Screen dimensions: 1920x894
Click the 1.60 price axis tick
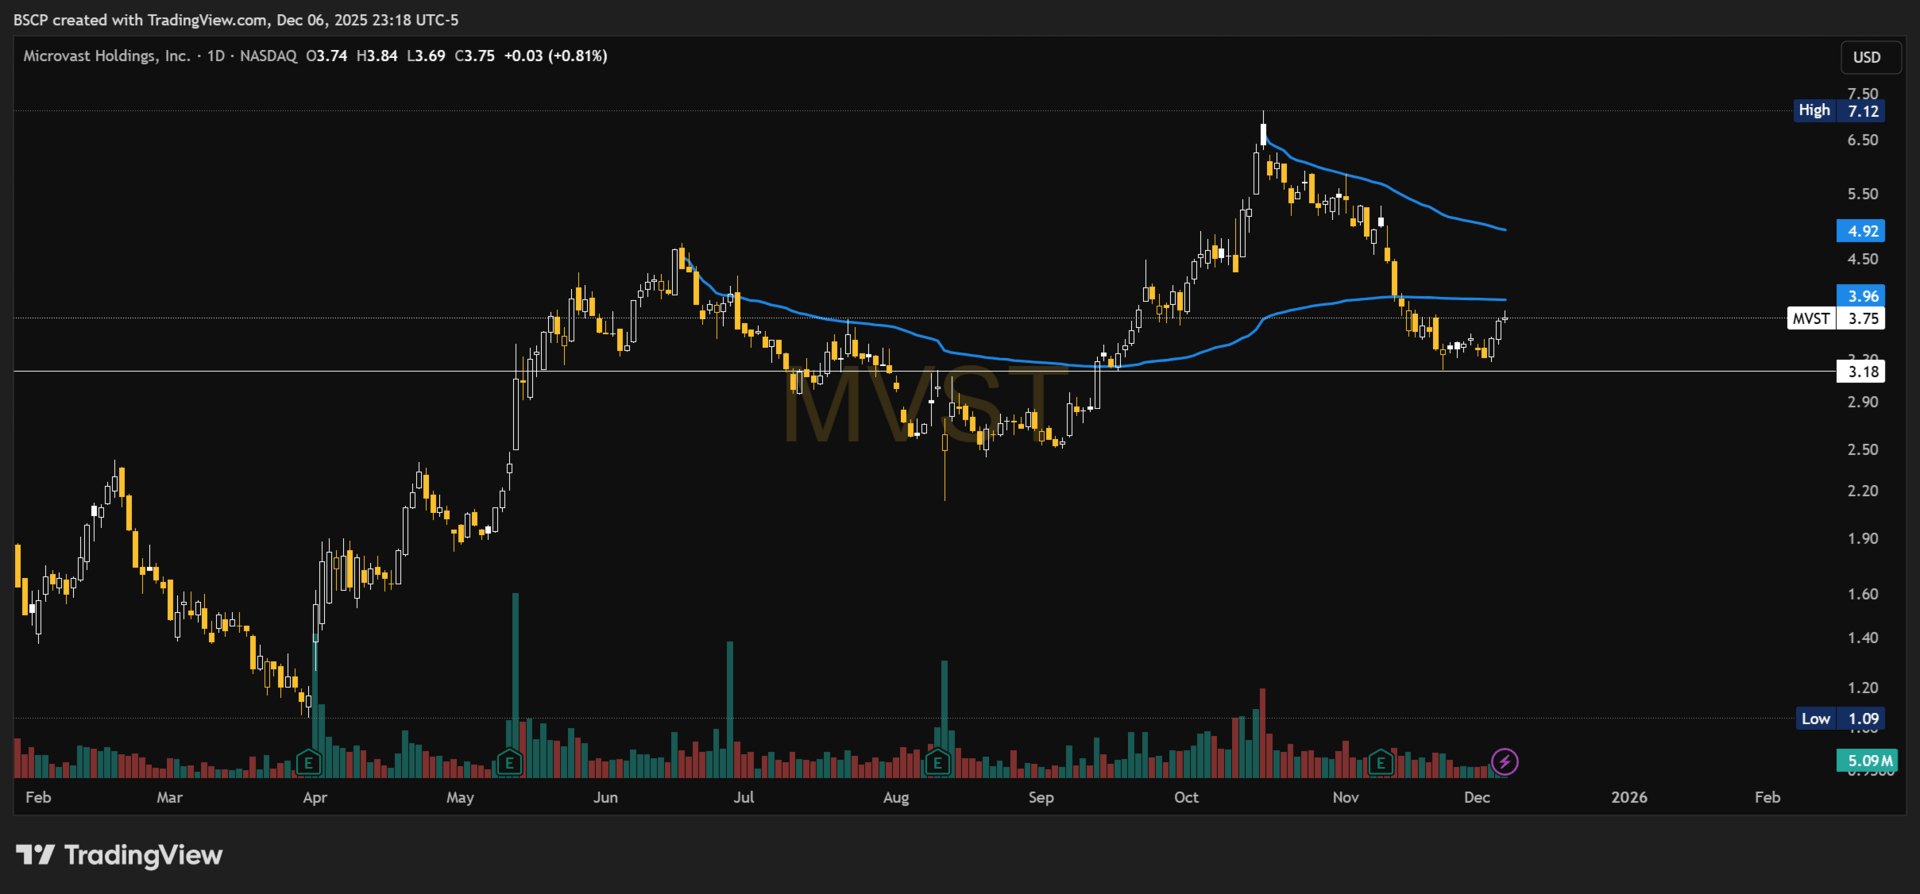(1863, 594)
